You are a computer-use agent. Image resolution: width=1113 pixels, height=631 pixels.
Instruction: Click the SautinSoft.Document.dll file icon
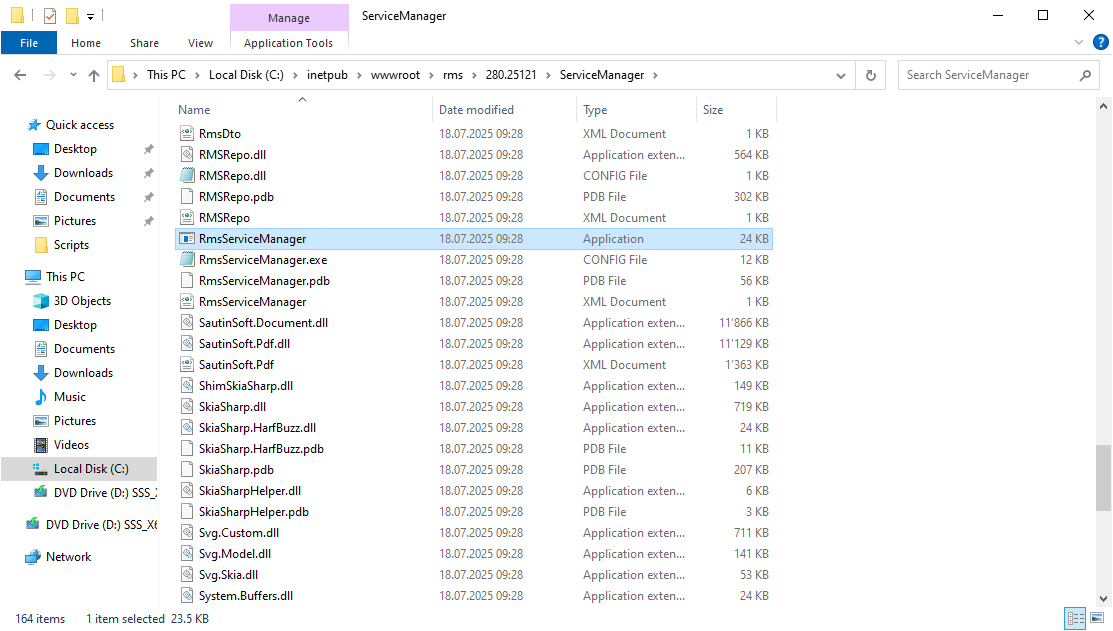(187, 323)
